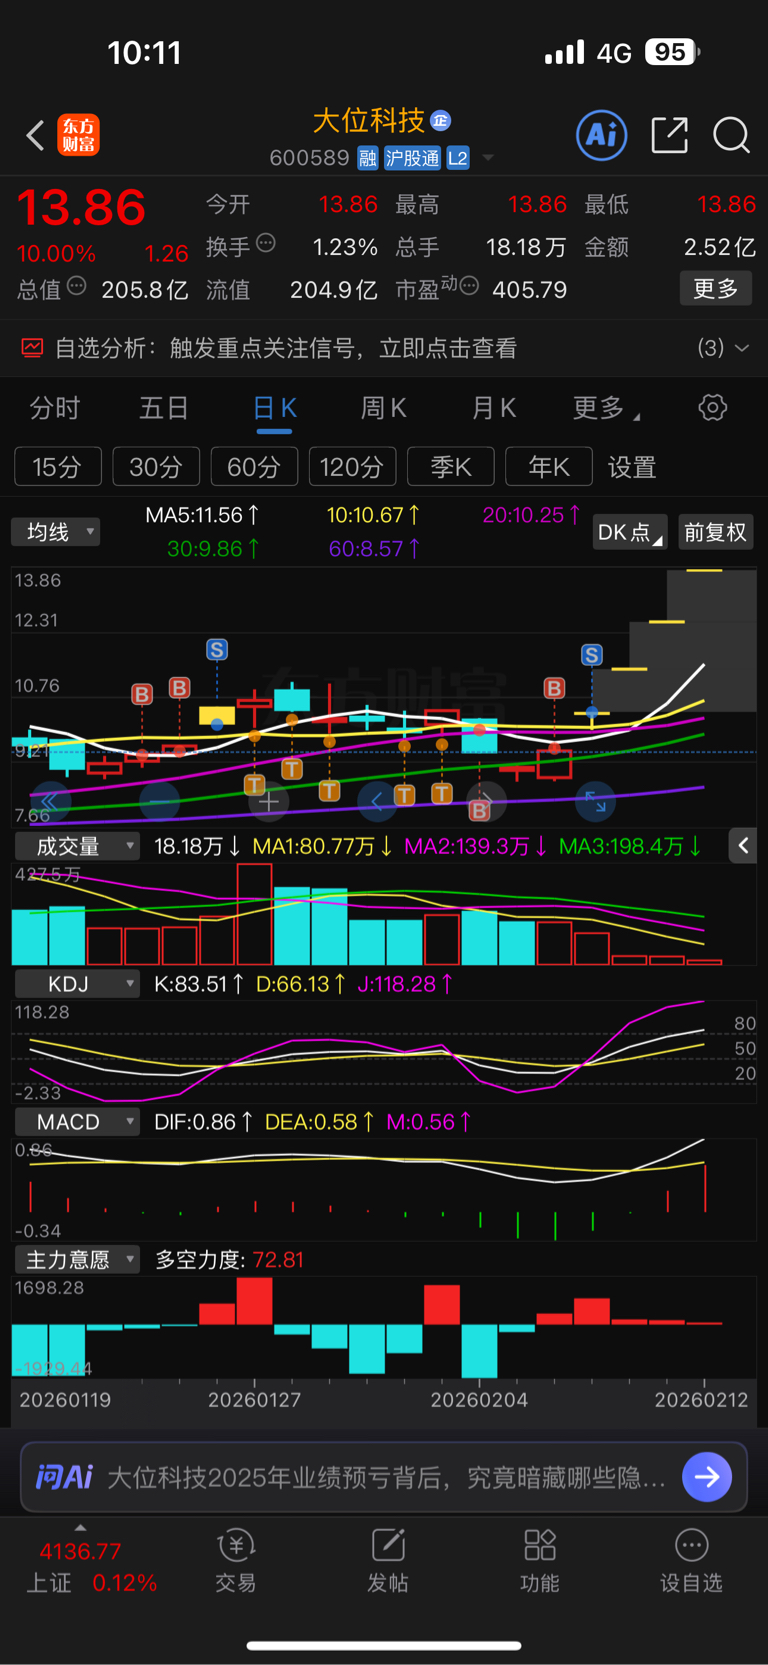Expand the index bar arrow above 上证
Screen dimensions: 768x1665
80,1527
